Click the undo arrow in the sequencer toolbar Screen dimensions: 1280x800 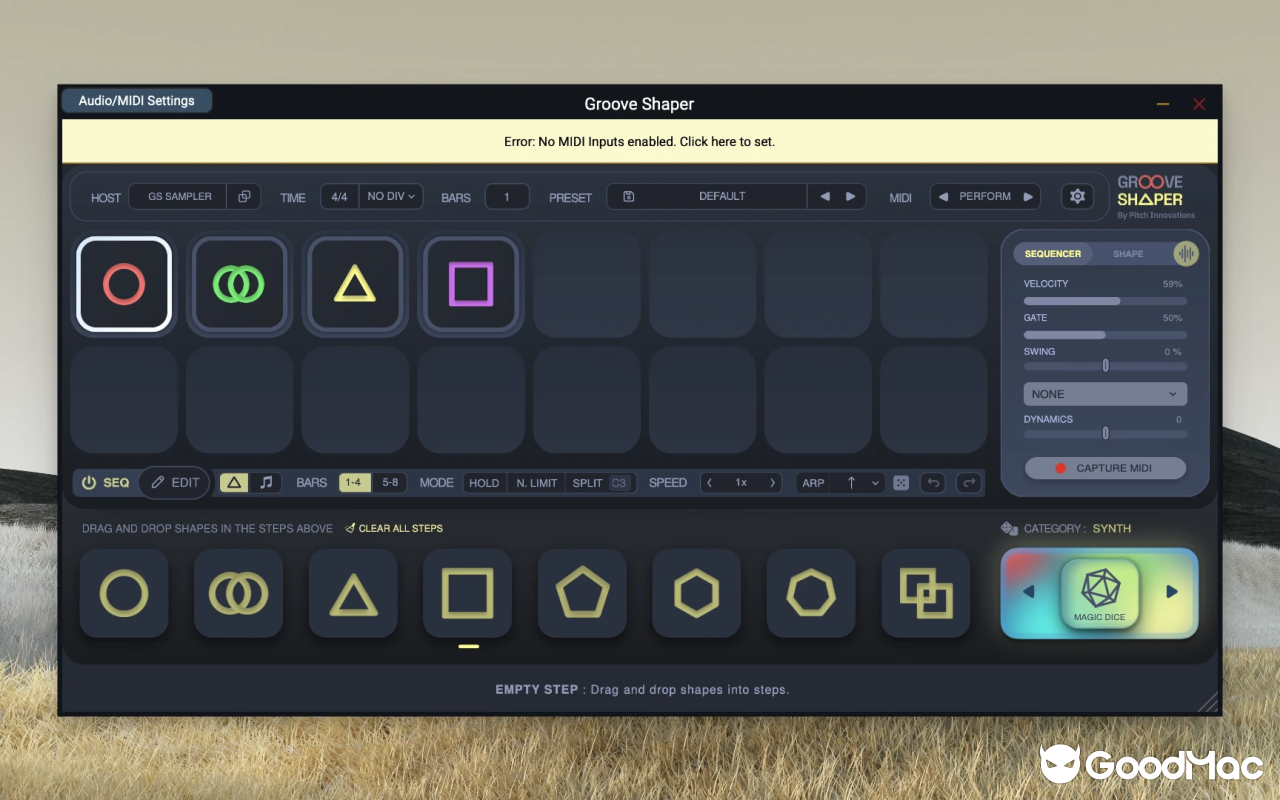pyautogui.click(x=932, y=483)
